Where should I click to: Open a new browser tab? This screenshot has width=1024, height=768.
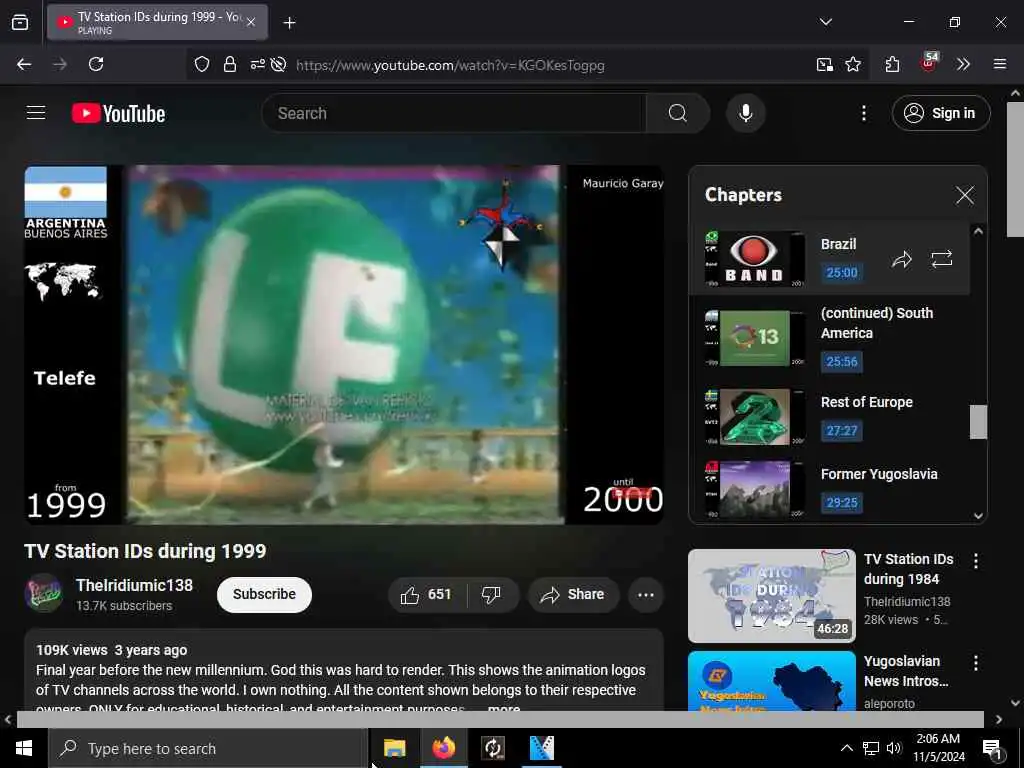point(289,23)
